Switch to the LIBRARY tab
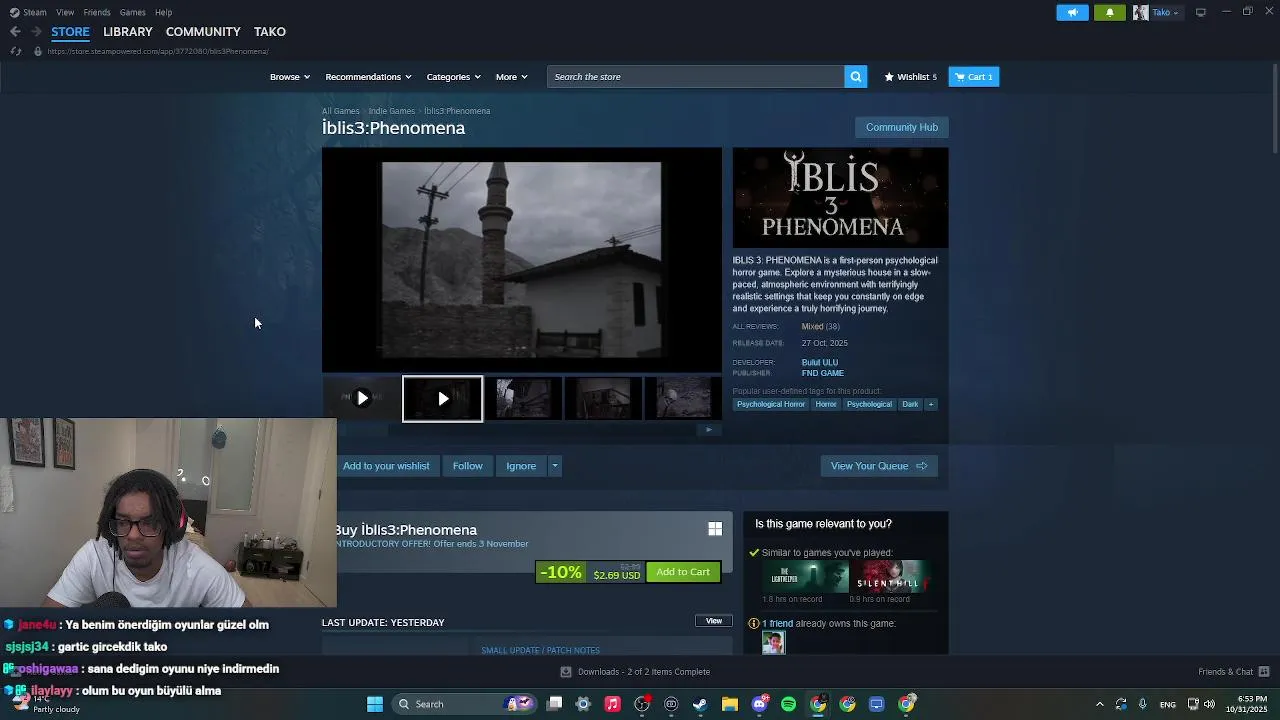 [x=128, y=32]
